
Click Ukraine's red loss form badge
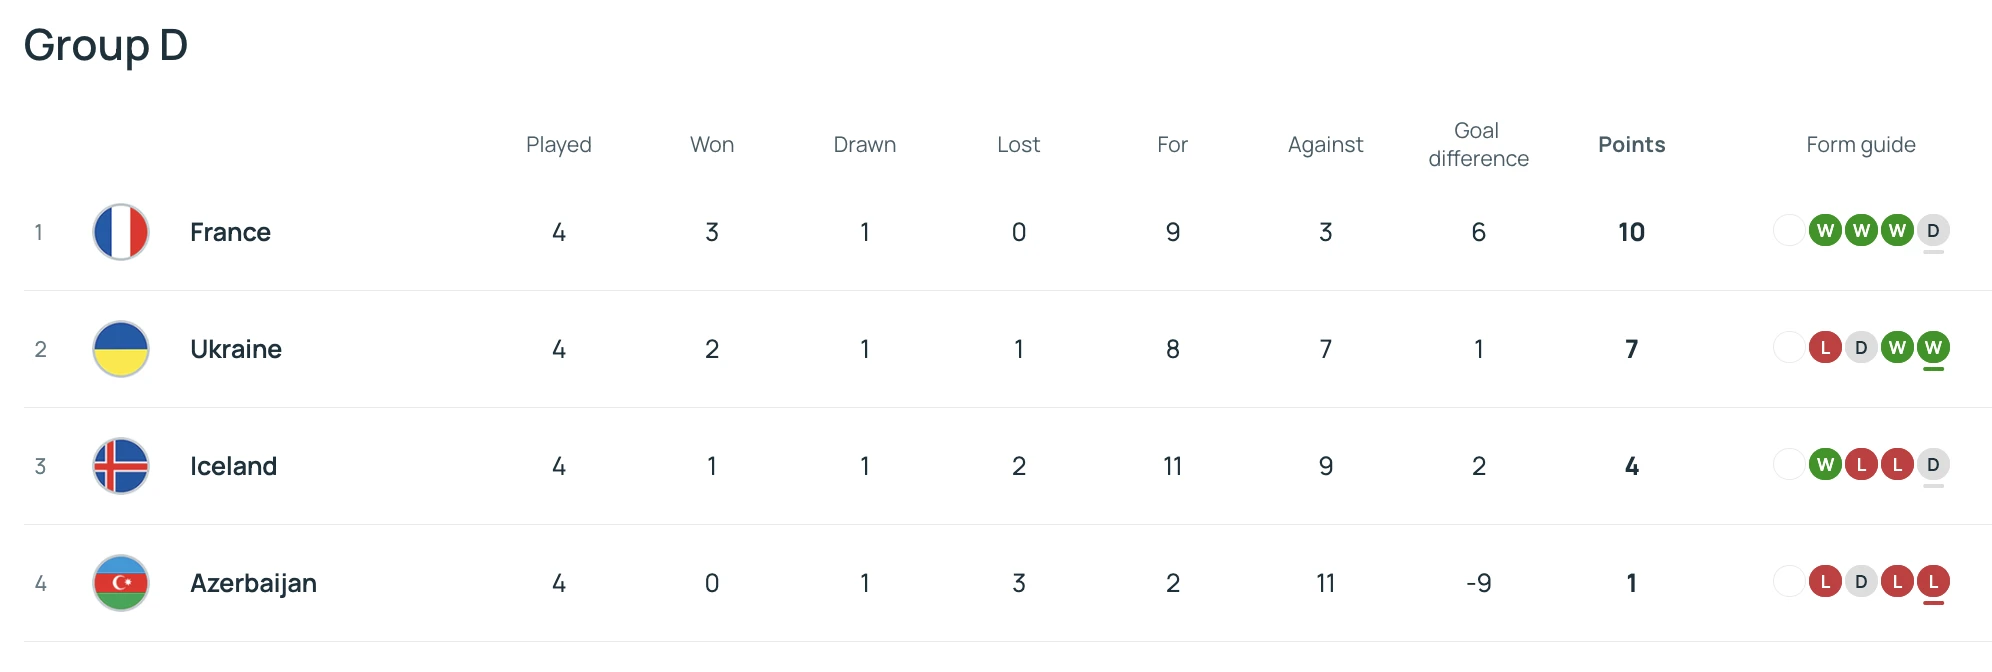(x=1825, y=348)
